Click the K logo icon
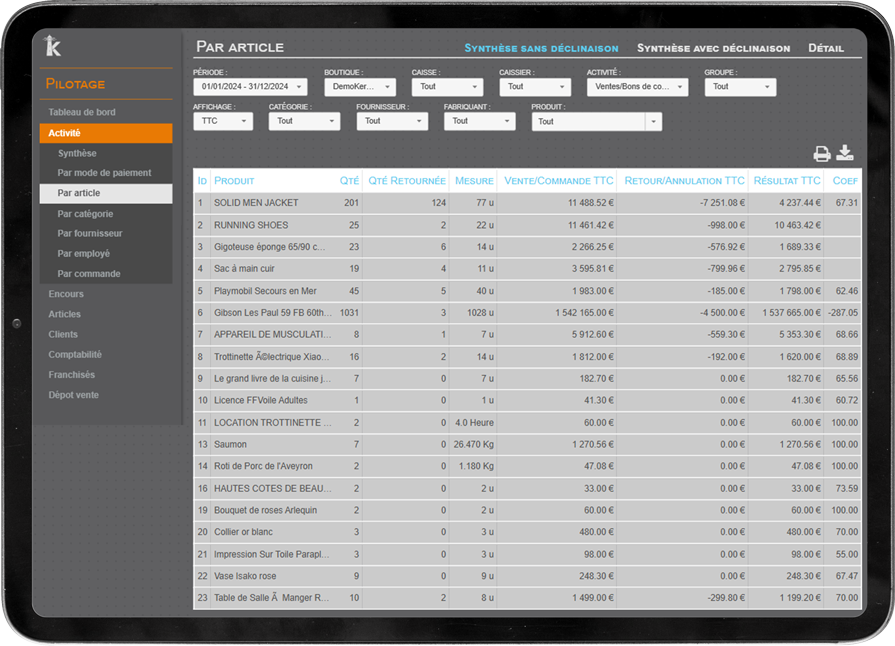This screenshot has height=646, width=895. click(53, 46)
